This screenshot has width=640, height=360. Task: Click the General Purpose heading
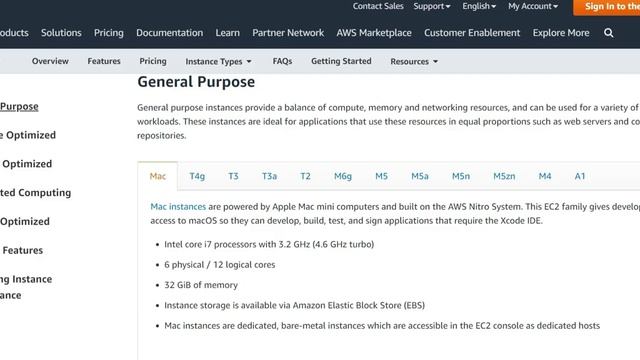196,82
